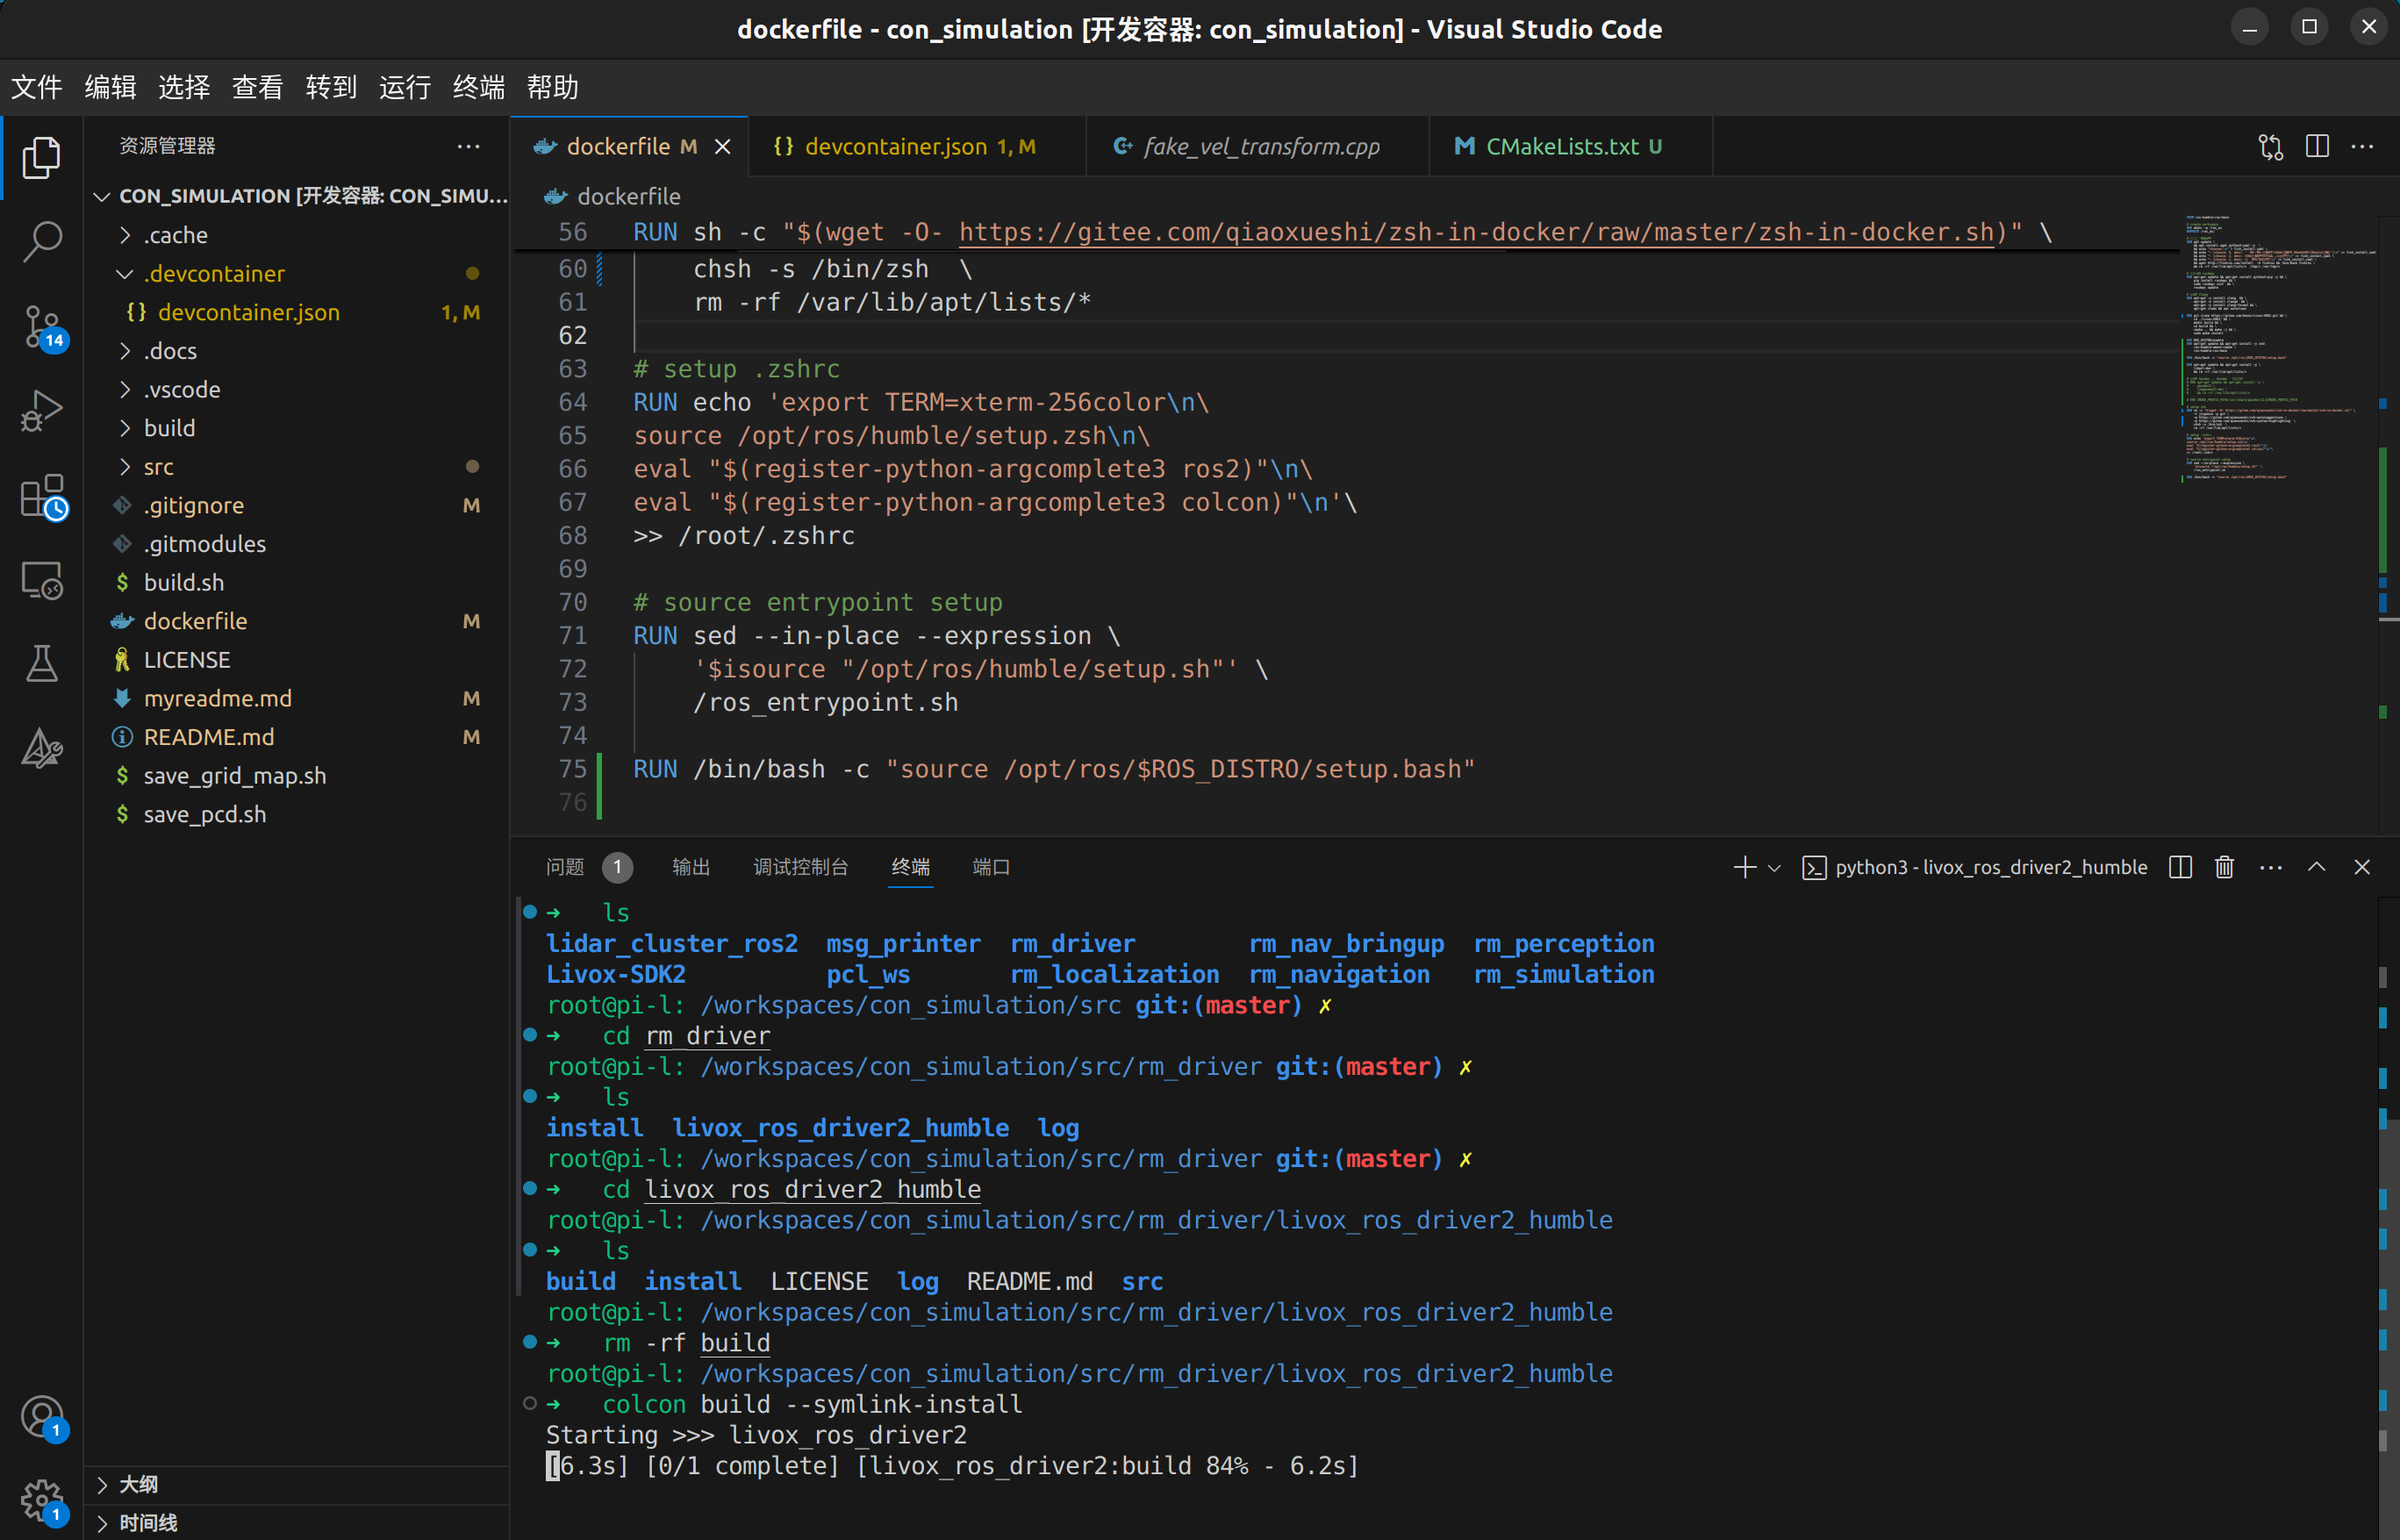Split the editor to the right
This screenshot has height=1540, width=2400.
(2317, 146)
